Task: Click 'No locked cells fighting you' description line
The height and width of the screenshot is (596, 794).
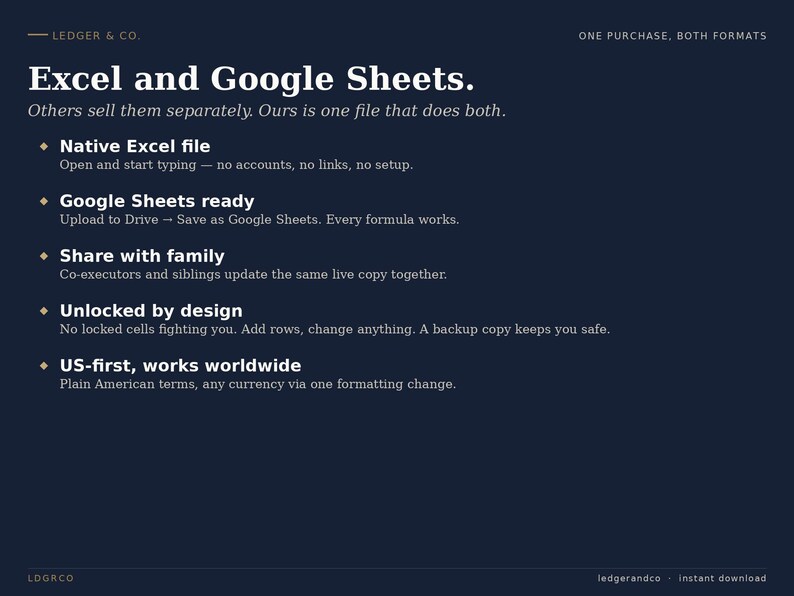Action: tap(335, 329)
